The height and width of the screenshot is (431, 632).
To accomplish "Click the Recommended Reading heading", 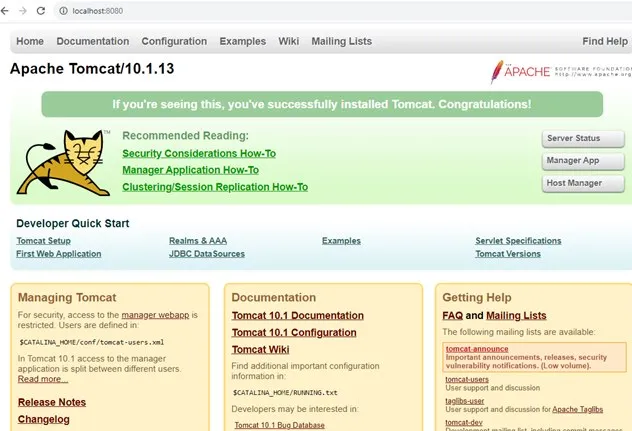I will pos(185,136).
